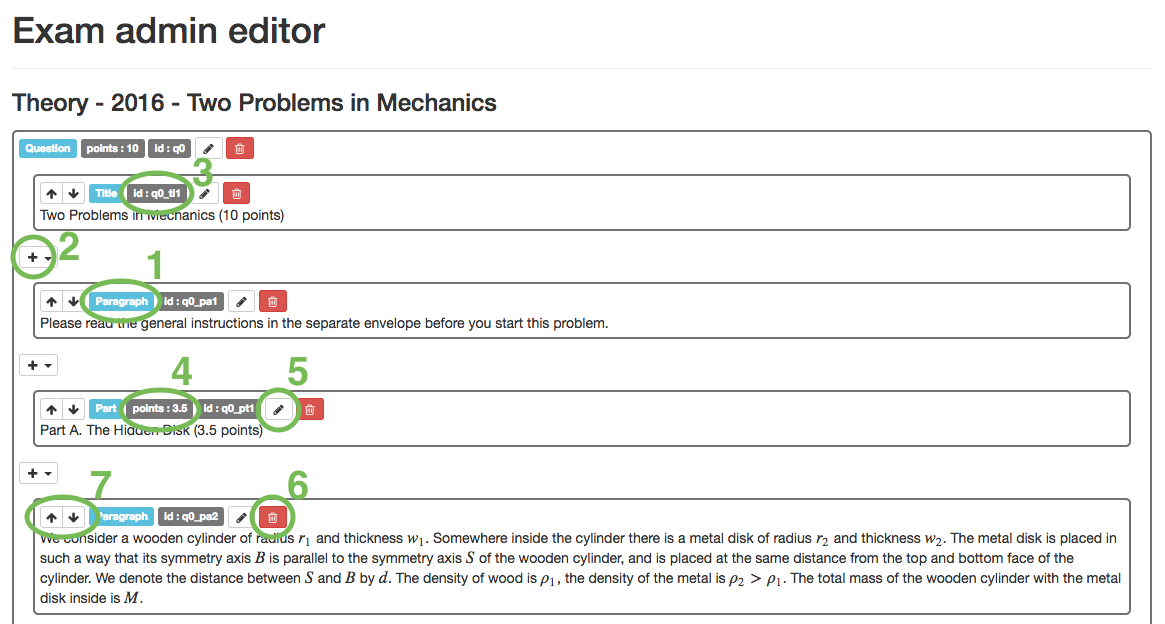Delete paragraph q0_pa1 with trash icon
1165x624 pixels.
tap(273, 301)
